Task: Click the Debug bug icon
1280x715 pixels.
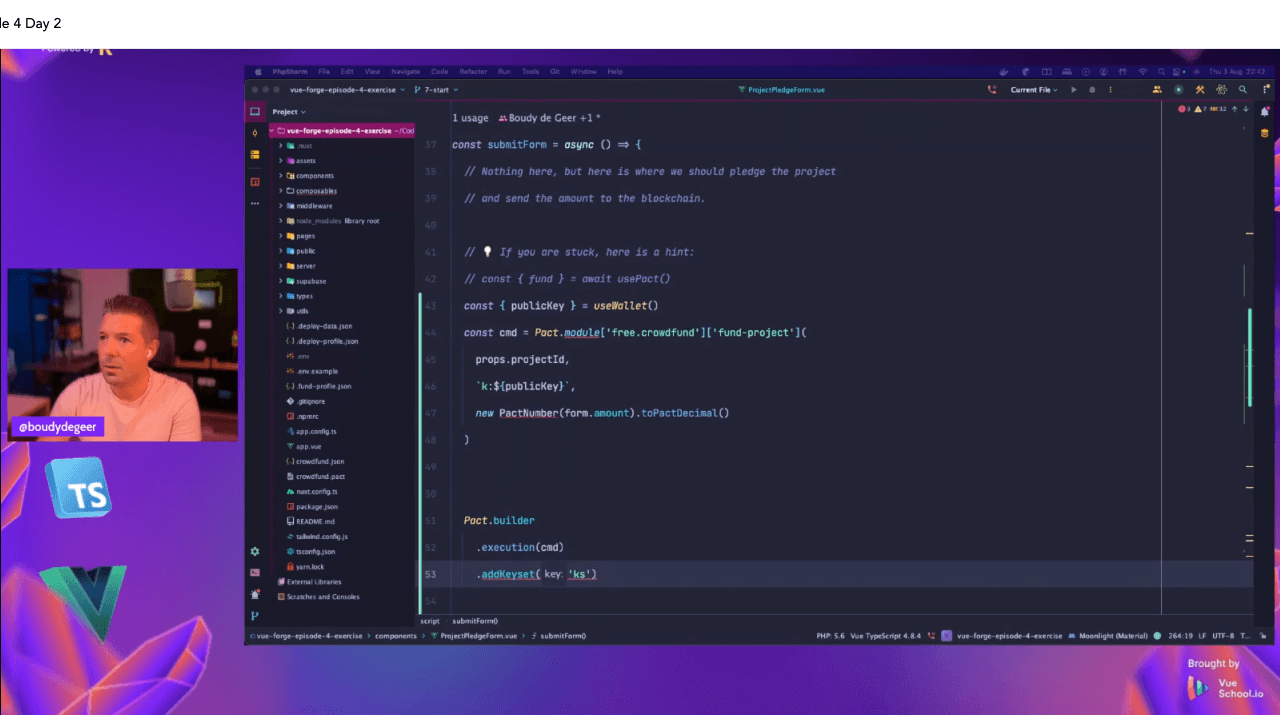Action: pyautogui.click(x=1092, y=90)
